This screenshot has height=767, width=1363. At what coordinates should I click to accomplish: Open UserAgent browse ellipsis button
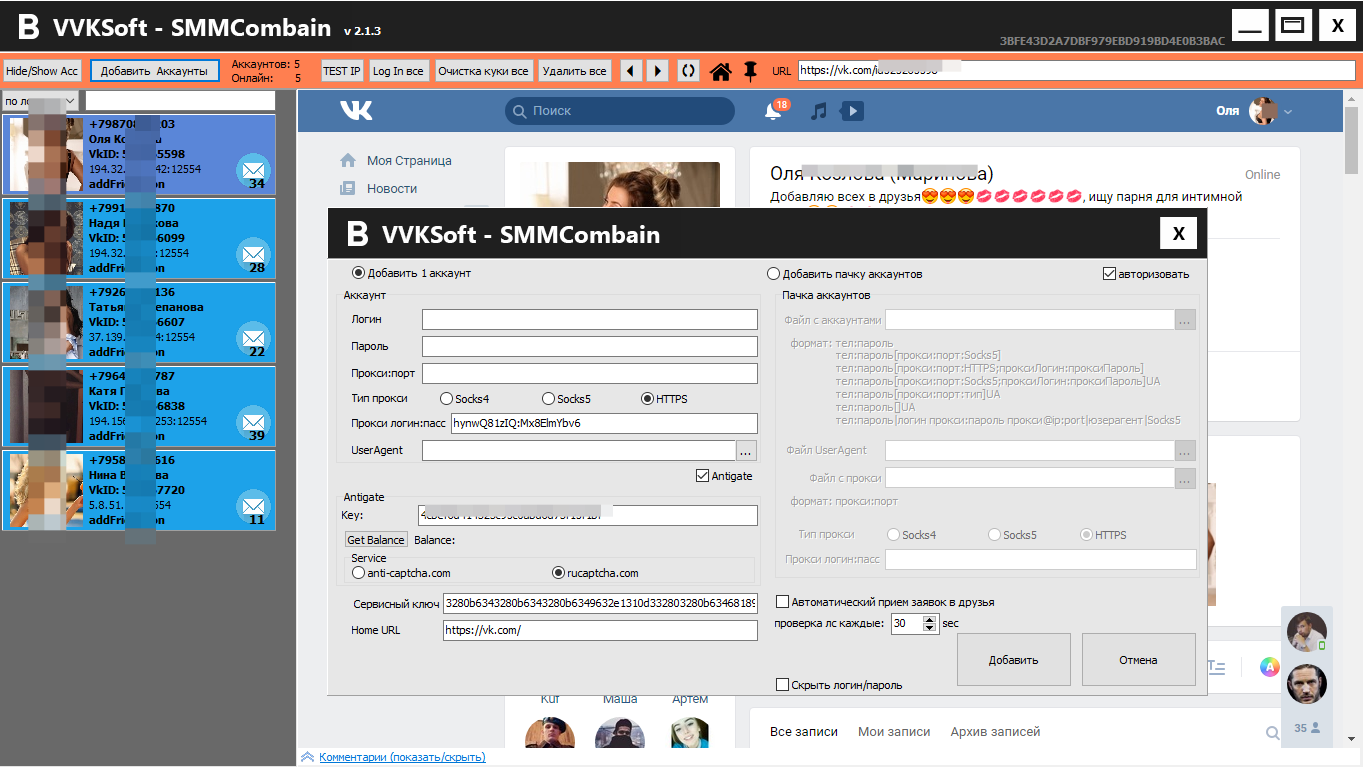coord(747,450)
